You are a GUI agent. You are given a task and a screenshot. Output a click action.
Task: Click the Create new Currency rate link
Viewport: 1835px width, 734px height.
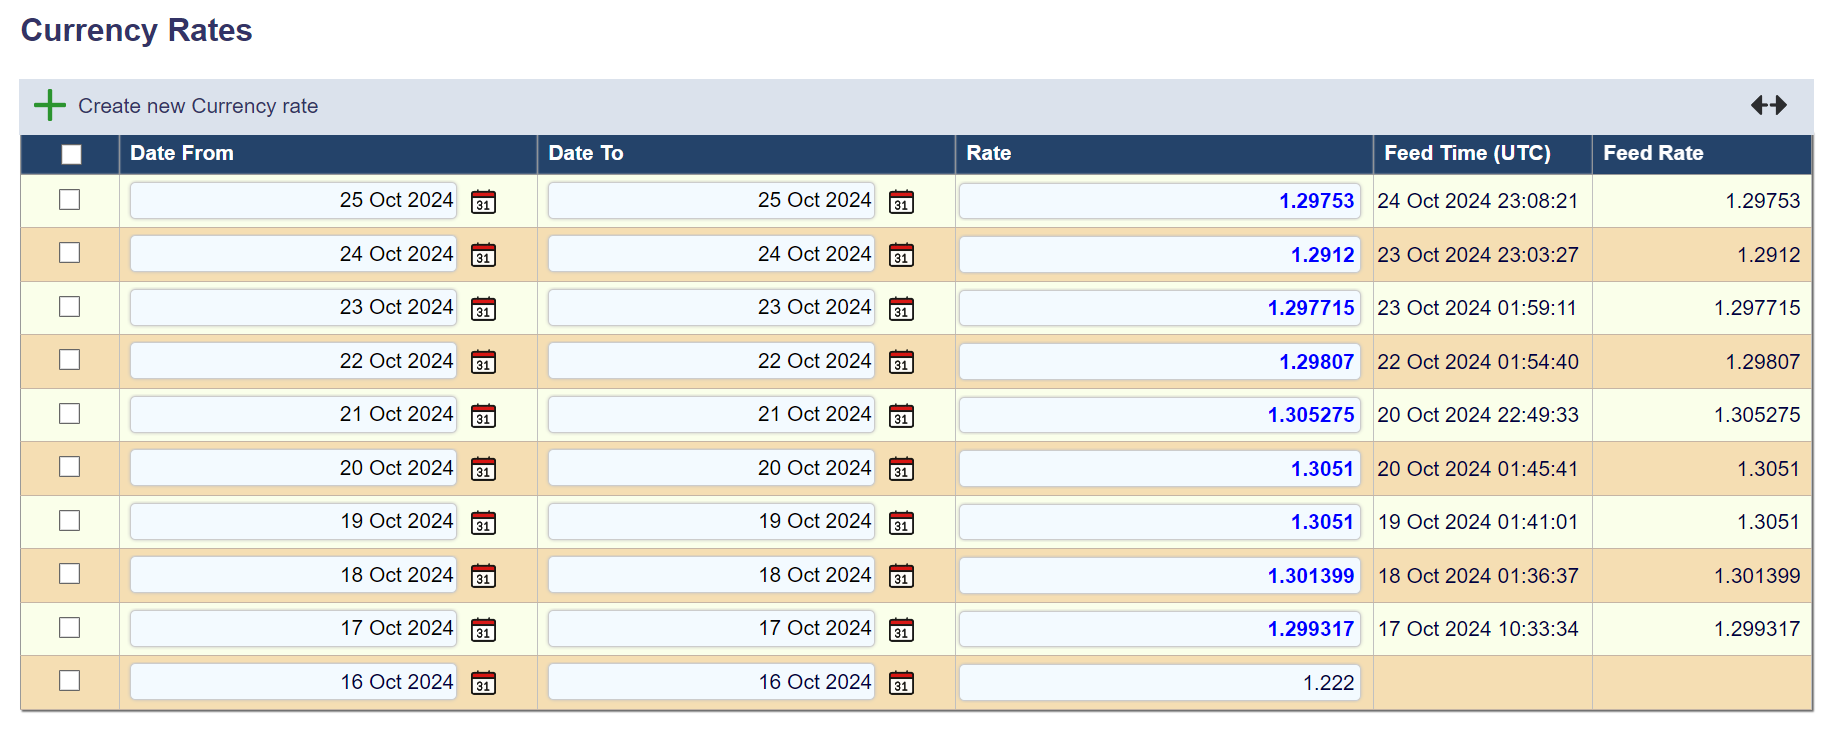tap(198, 106)
